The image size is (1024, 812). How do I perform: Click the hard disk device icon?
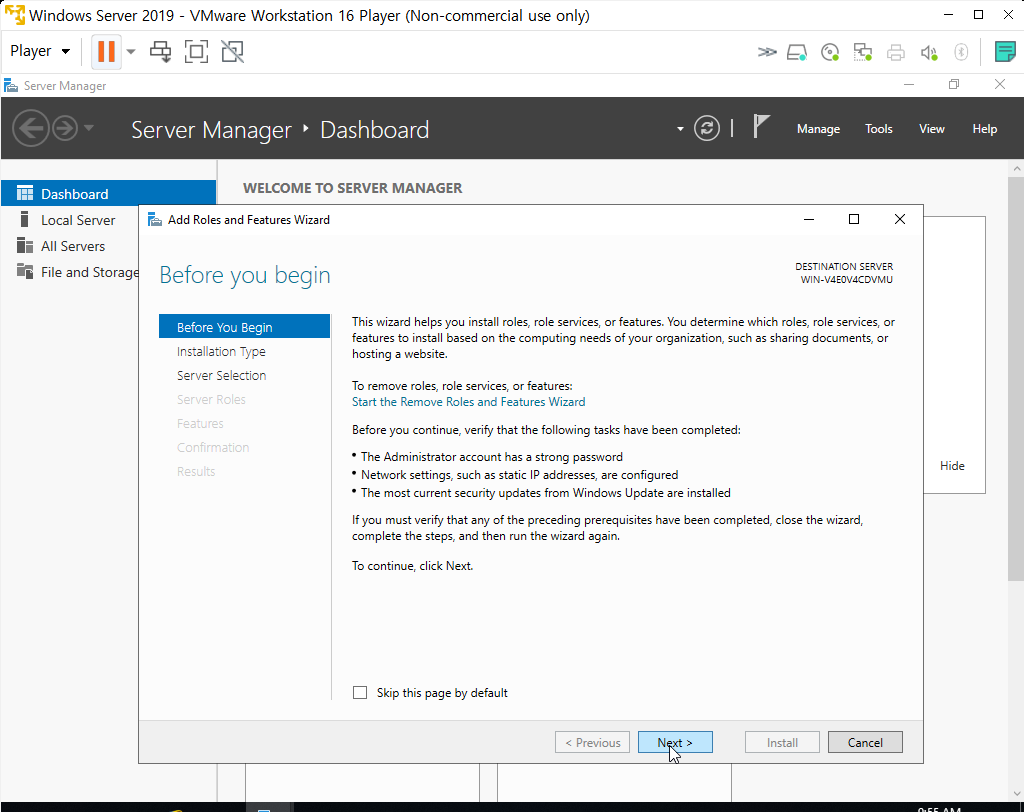click(797, 52)
